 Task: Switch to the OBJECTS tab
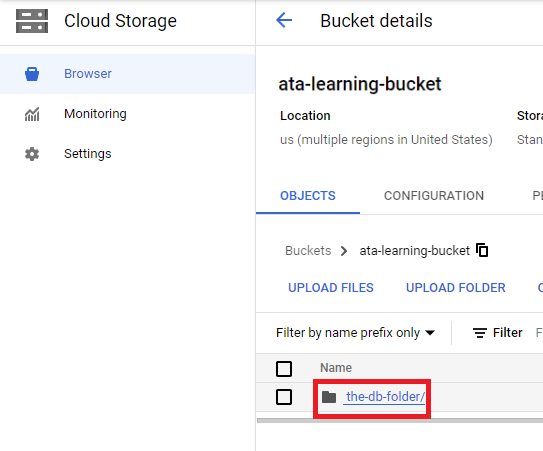coord(308,196)
